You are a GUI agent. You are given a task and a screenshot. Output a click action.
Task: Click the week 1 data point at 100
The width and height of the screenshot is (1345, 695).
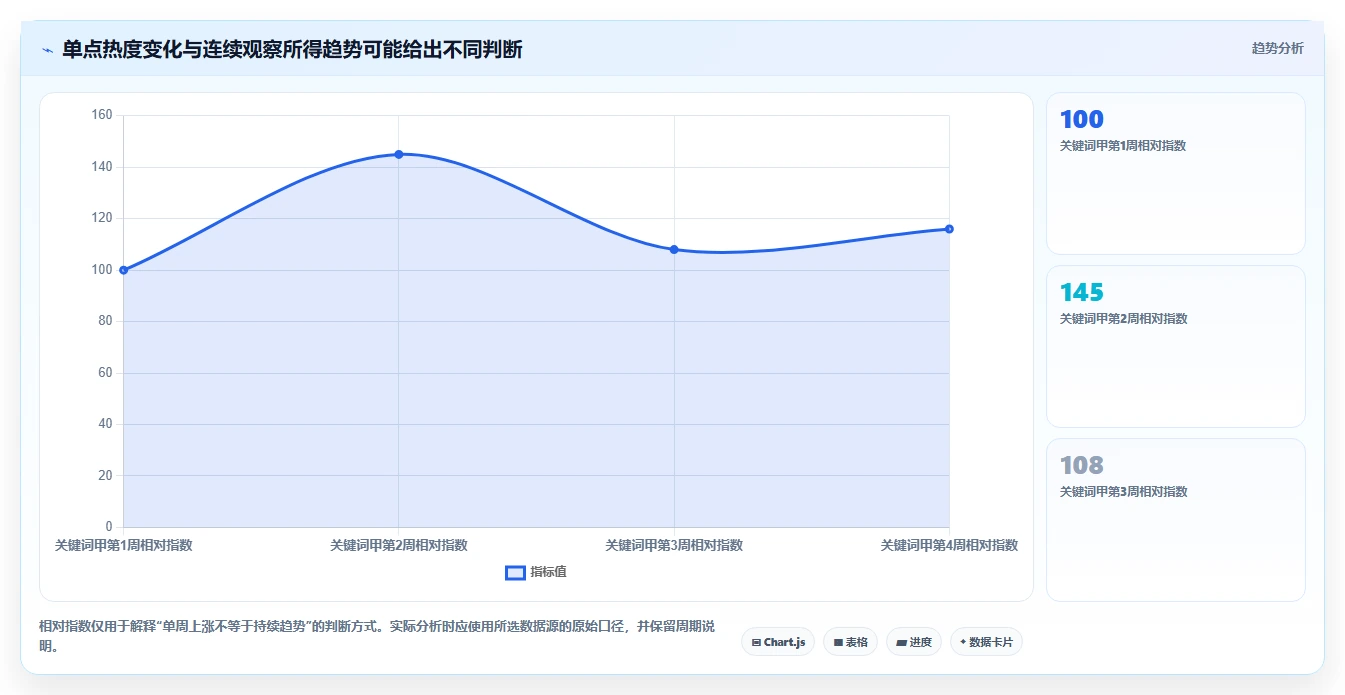123,270
